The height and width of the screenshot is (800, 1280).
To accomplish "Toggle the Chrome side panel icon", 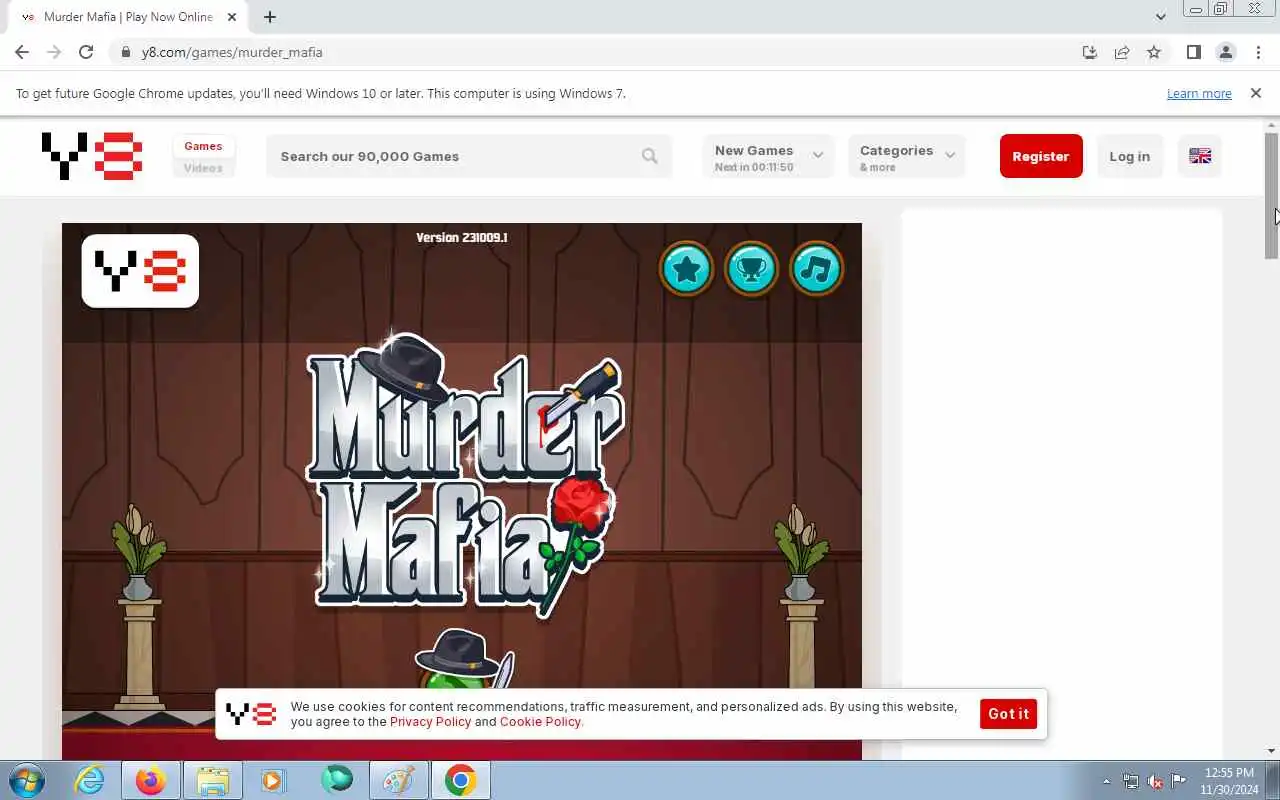I will coord(1193,52).
